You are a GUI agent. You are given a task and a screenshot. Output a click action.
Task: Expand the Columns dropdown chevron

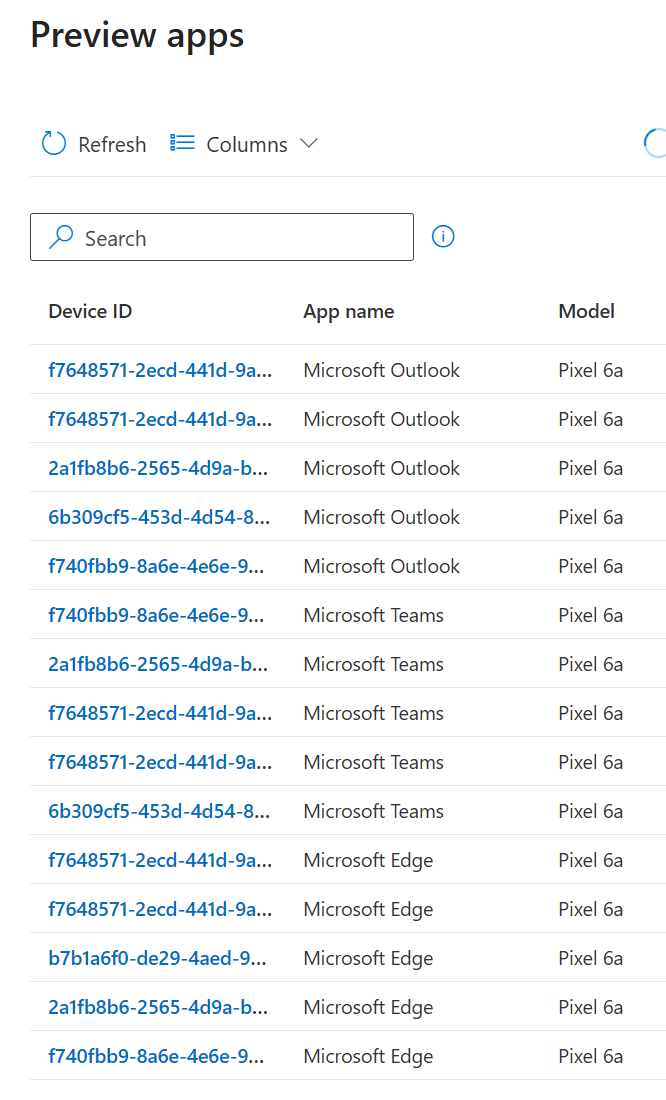[x=309, y=143]
